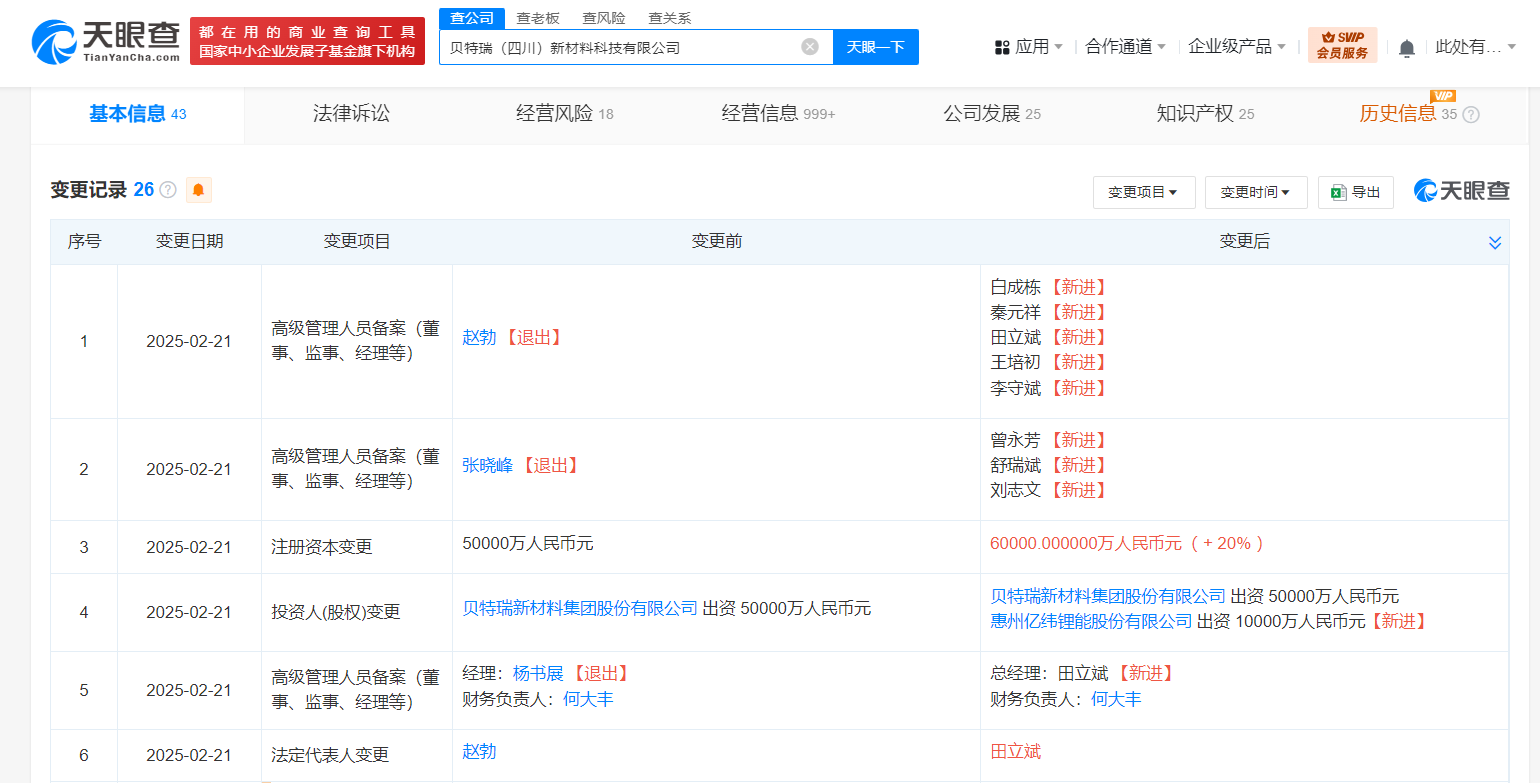Expand table with double chevron icon
The image size is (1540, 783).
(1494, 243)
